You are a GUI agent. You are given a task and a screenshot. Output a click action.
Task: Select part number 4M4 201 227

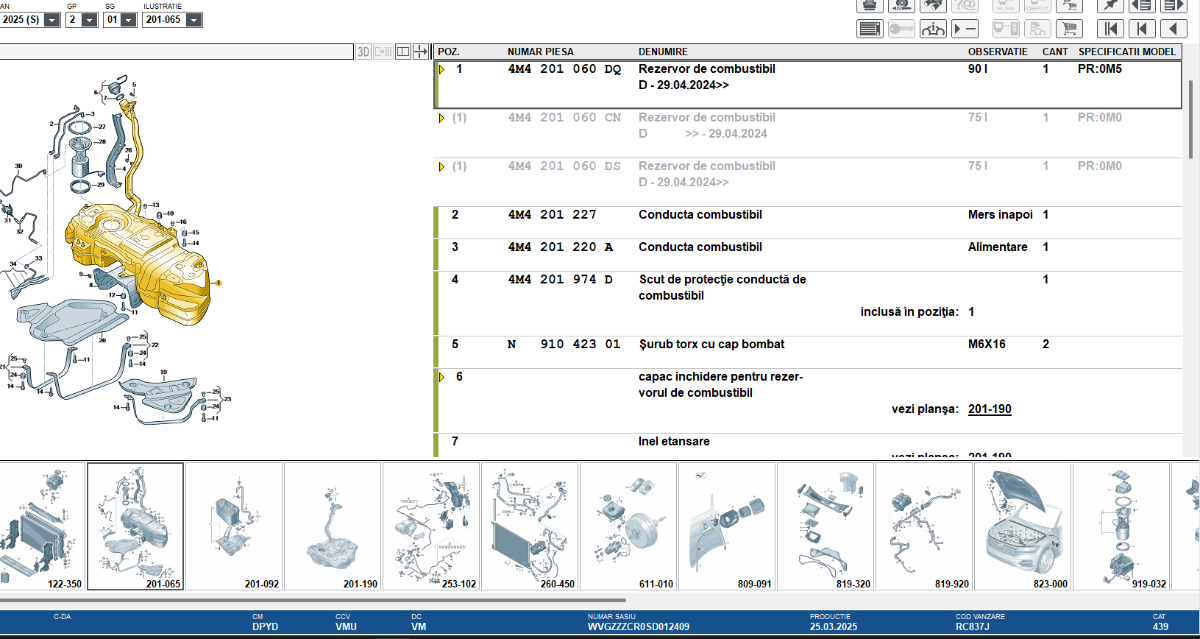(552, 215)
